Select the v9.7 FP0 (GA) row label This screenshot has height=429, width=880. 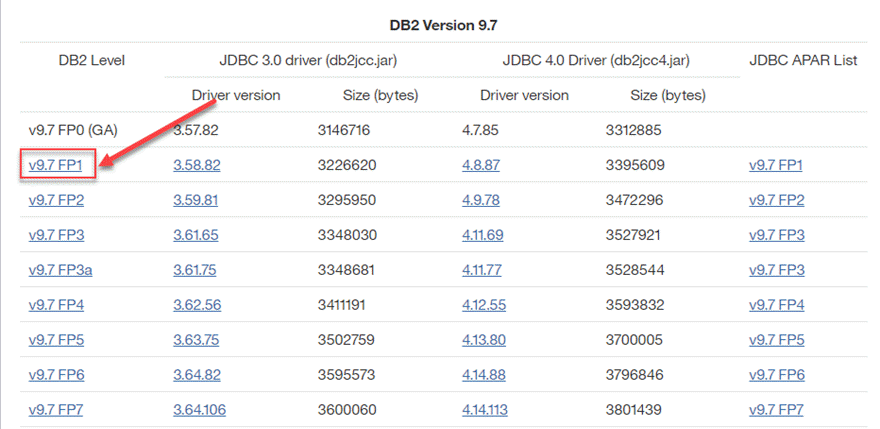point(73,131)
